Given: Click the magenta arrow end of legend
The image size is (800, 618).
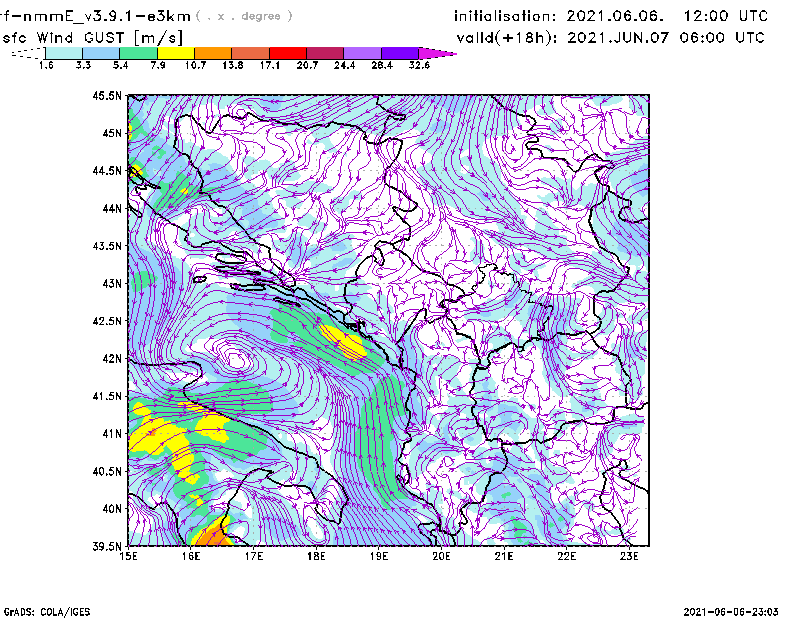Looking at the screenshot, I should 437,53.
